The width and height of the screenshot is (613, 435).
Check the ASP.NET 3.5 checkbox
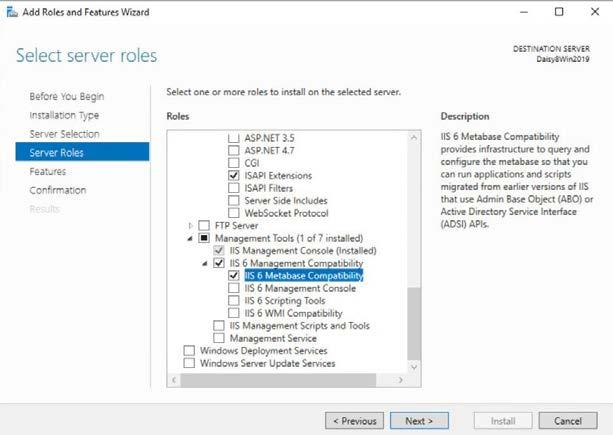tap(233, 138)
